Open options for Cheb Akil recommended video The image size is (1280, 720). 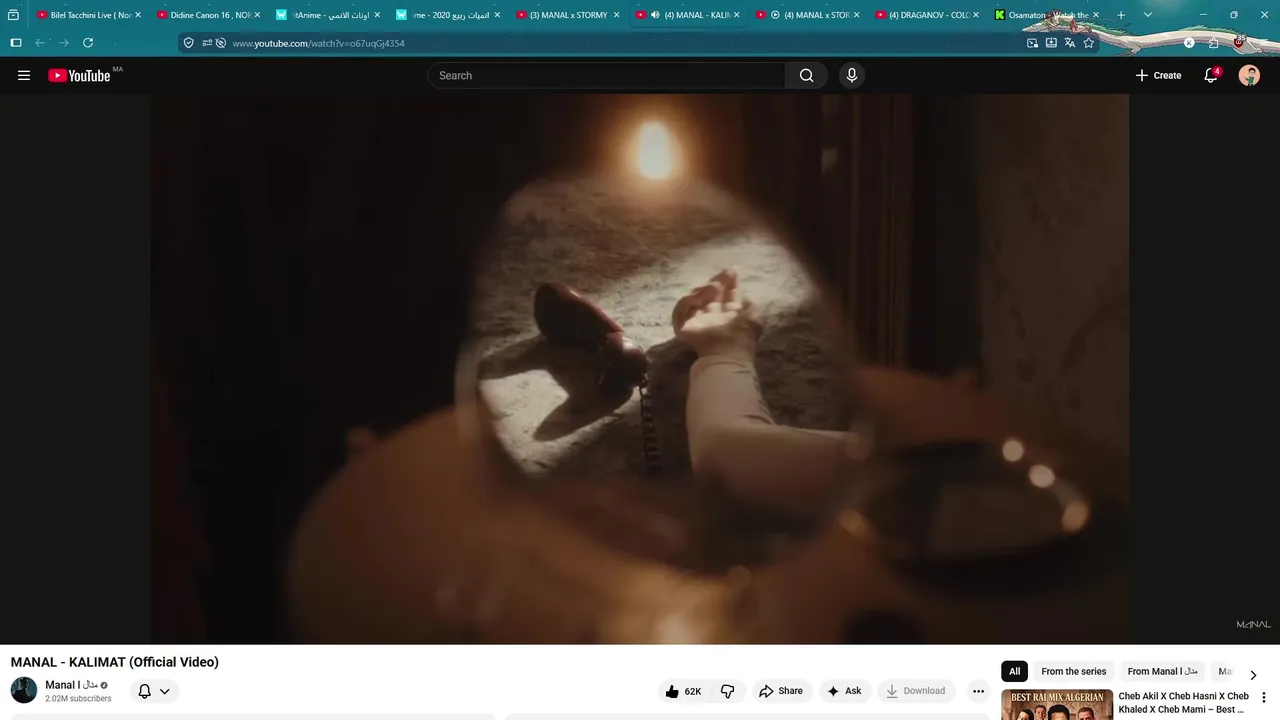pos(1263,698)
